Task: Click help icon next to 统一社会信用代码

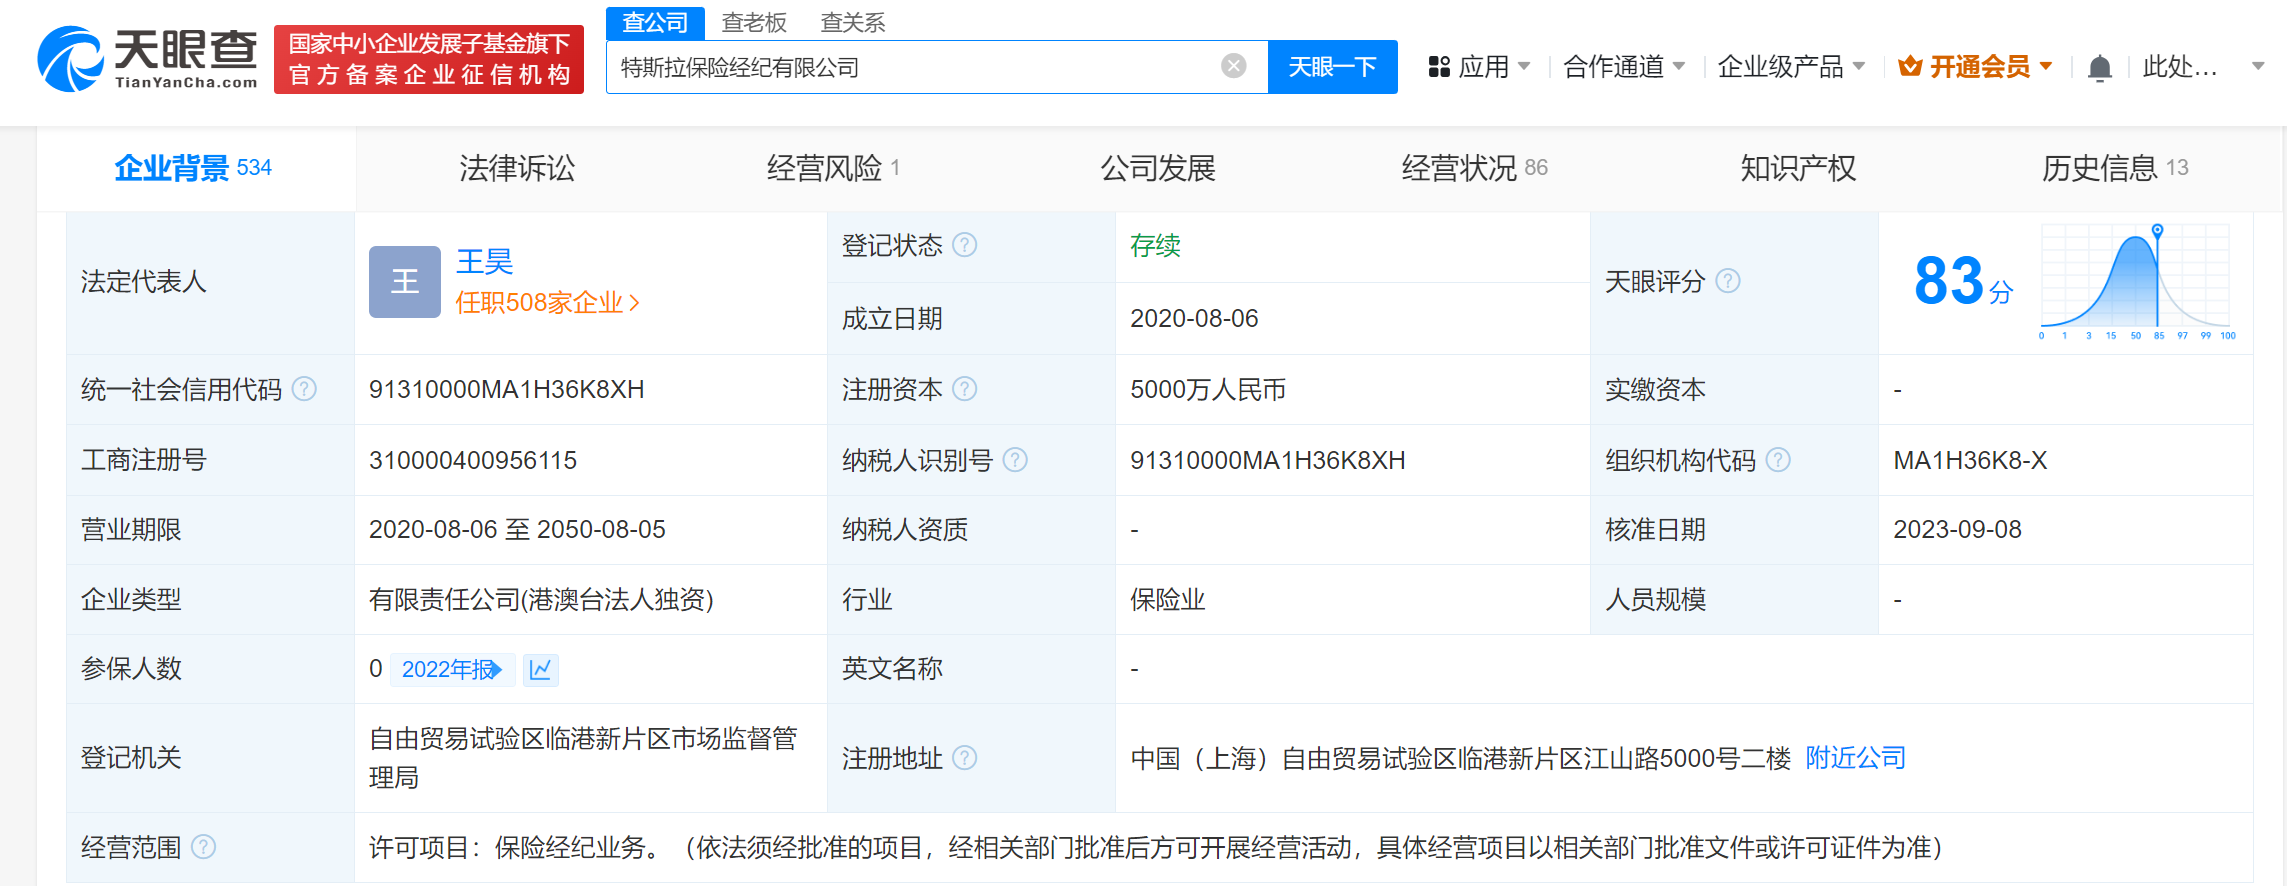Action: pos(304,389)
